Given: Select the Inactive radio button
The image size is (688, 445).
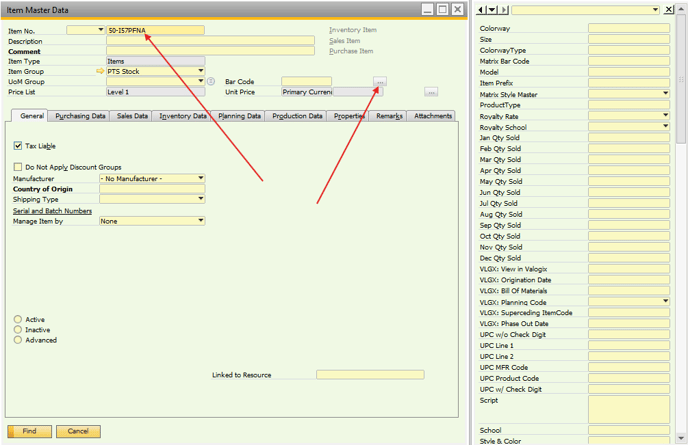Looking at the screenshot, I should point(18,330).
